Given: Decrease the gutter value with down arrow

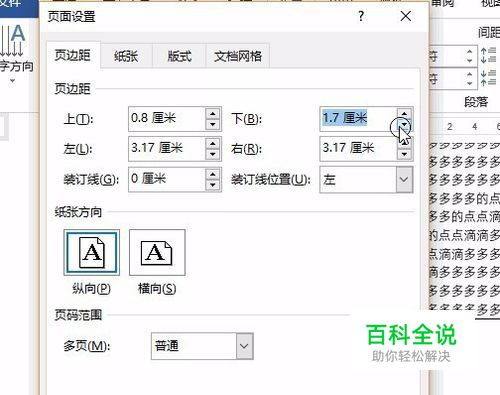Looking at the screenshot, I should pyautogui.click(x=213, y=186).
